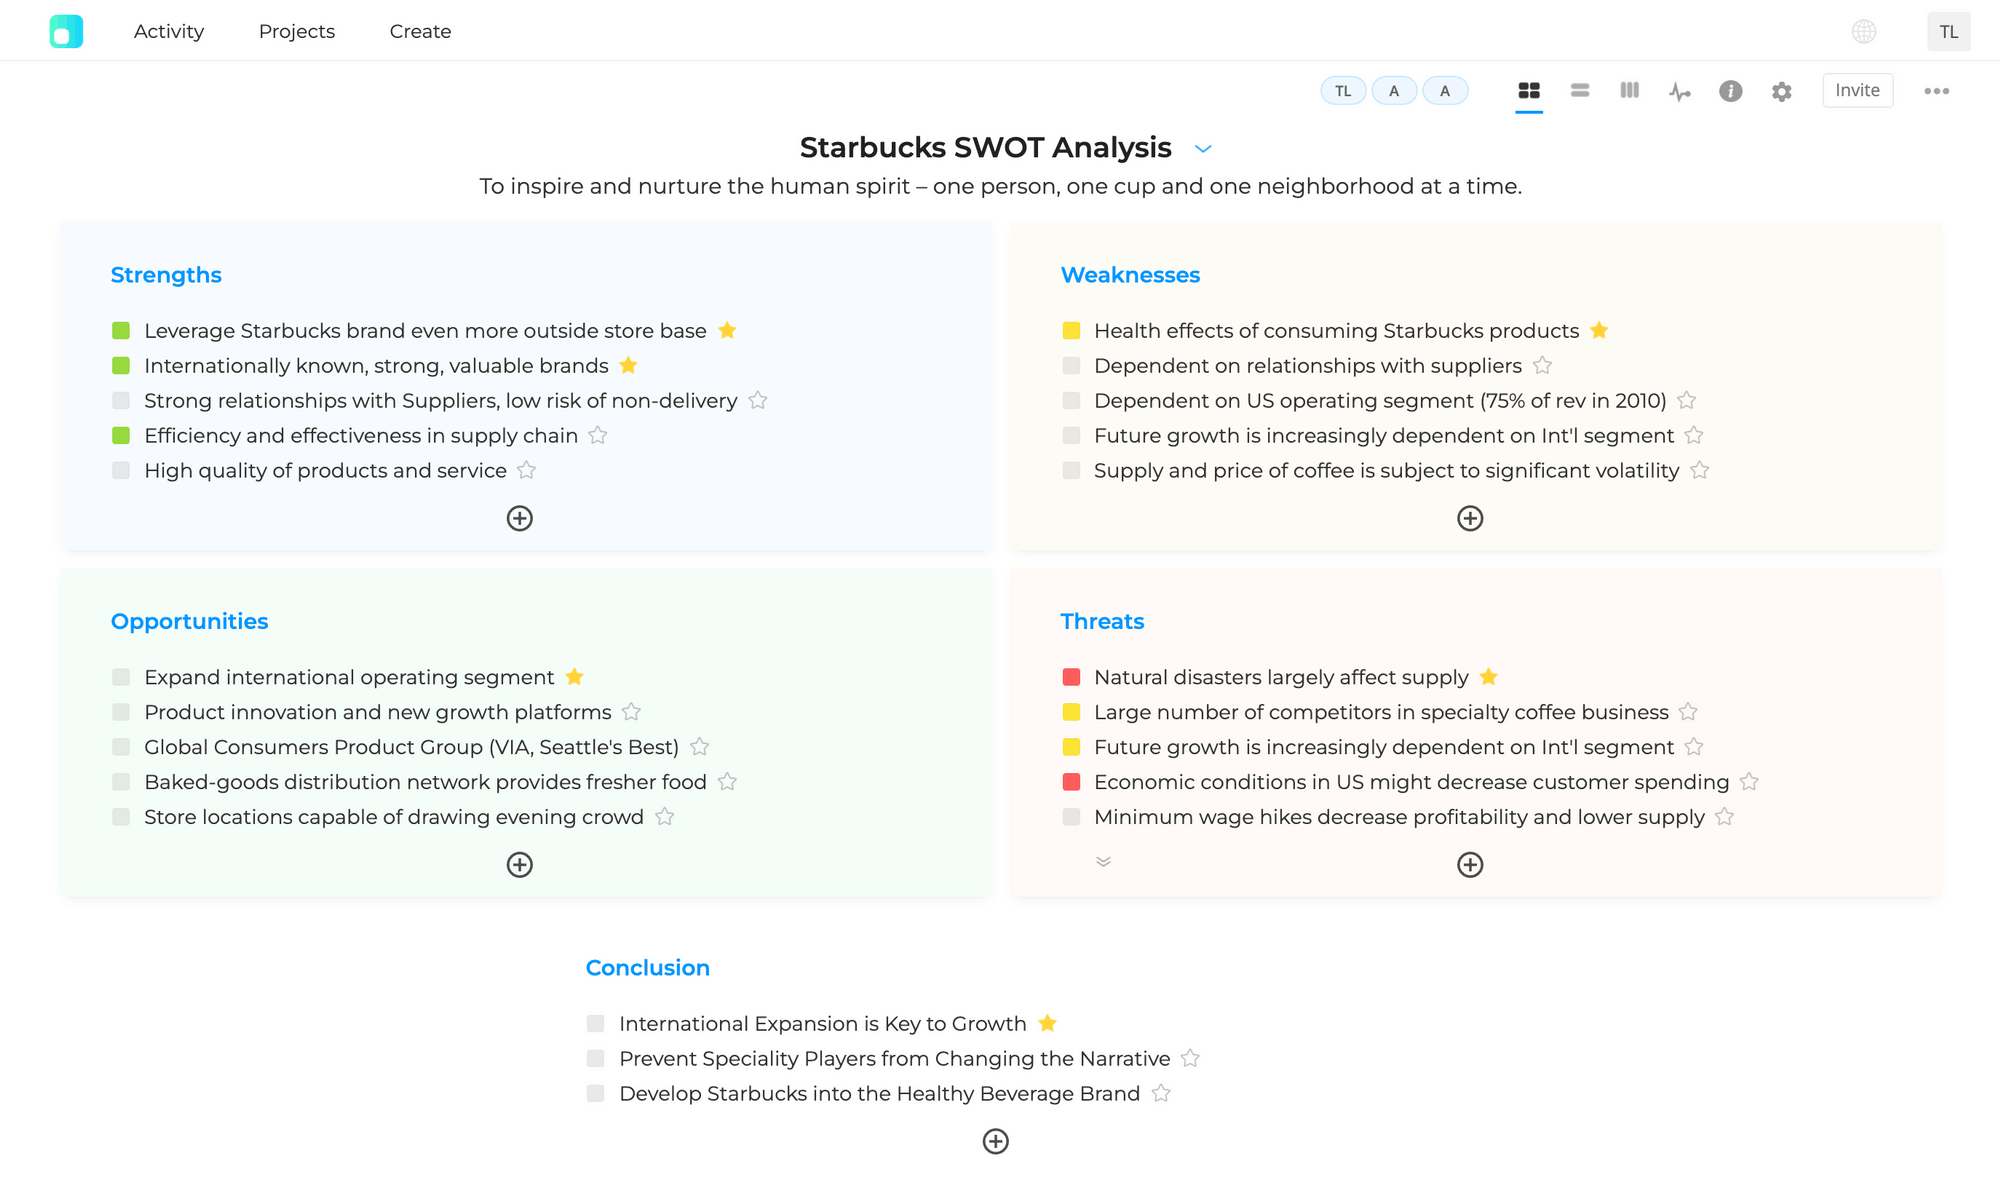Expand hidden items in the Threats section
This screenshot has height=1195, width=2000.
pos(1103,862)
